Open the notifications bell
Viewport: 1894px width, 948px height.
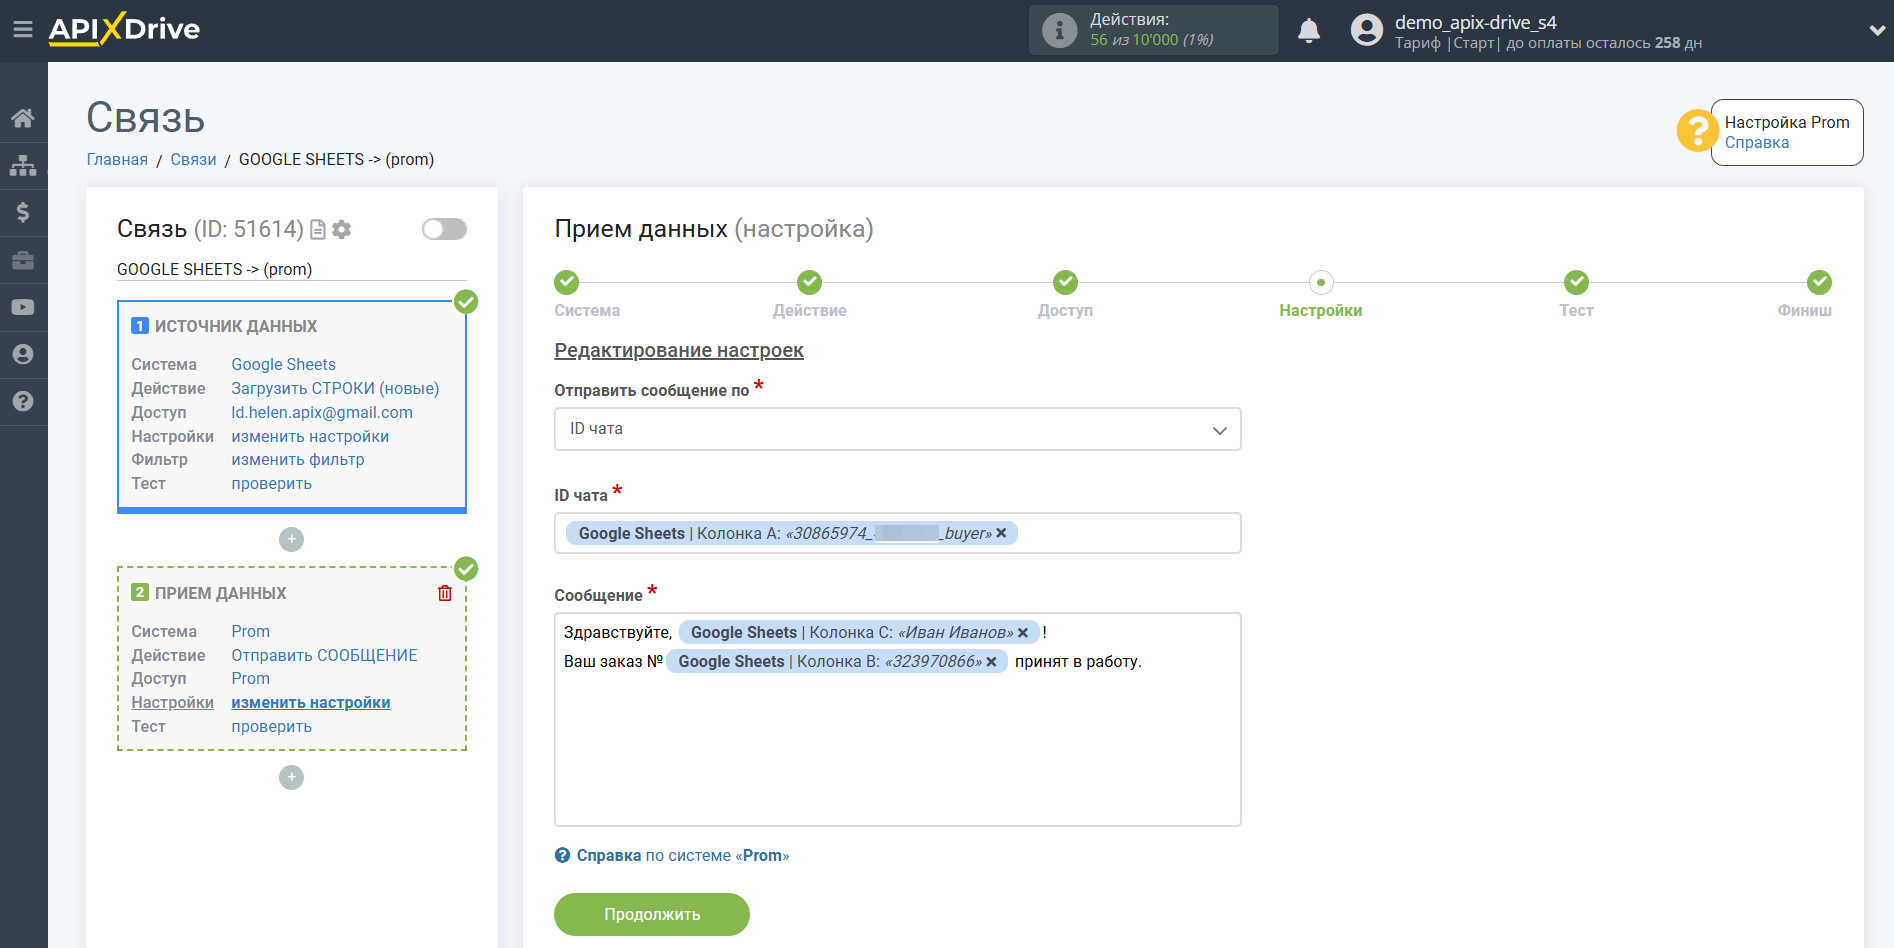pos(1308,30)
